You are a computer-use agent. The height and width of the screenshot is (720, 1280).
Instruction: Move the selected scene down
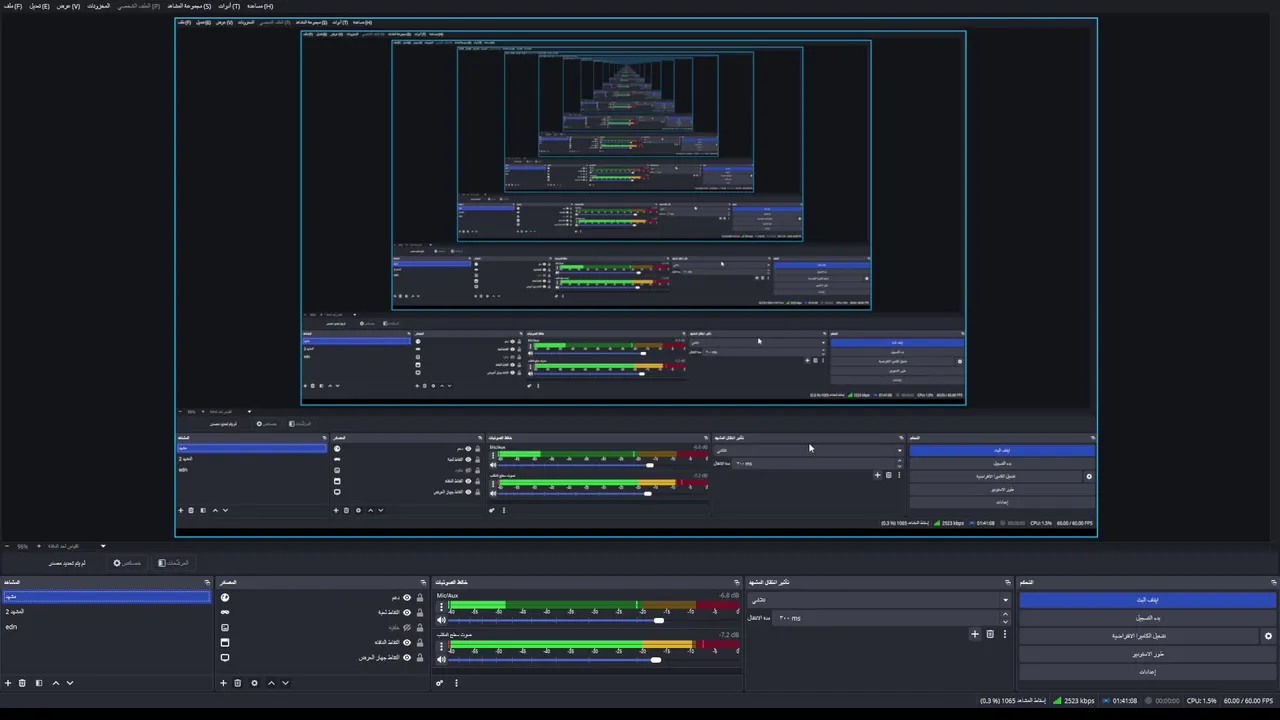click(70, 683)
